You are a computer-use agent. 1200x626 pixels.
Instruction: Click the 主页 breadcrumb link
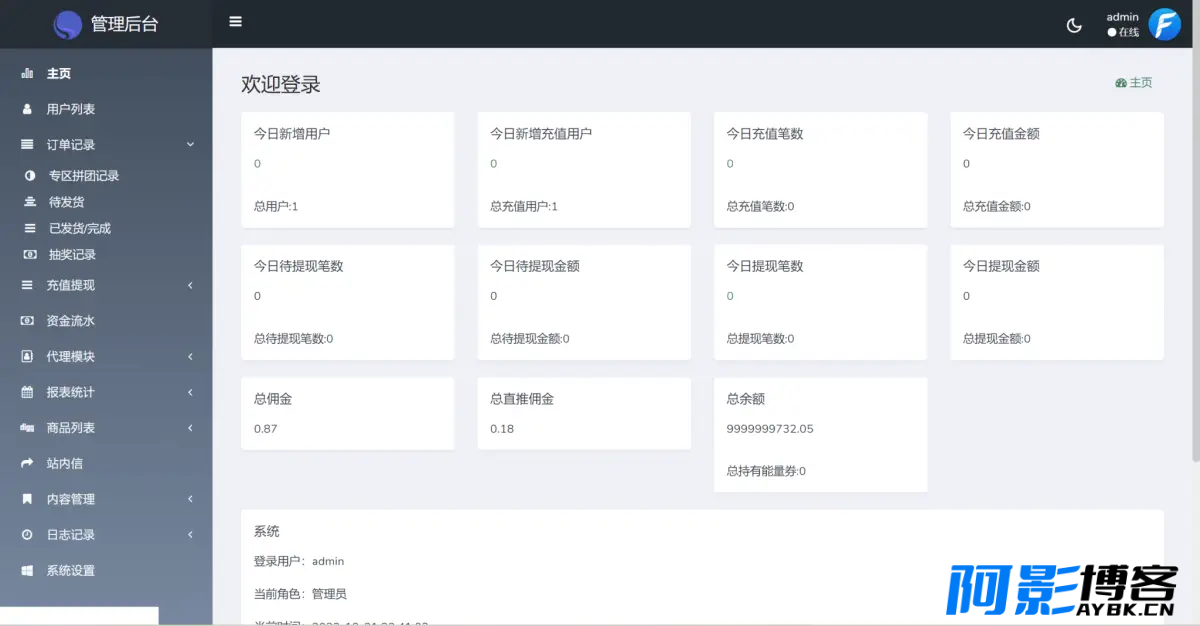coord(1134,83)
